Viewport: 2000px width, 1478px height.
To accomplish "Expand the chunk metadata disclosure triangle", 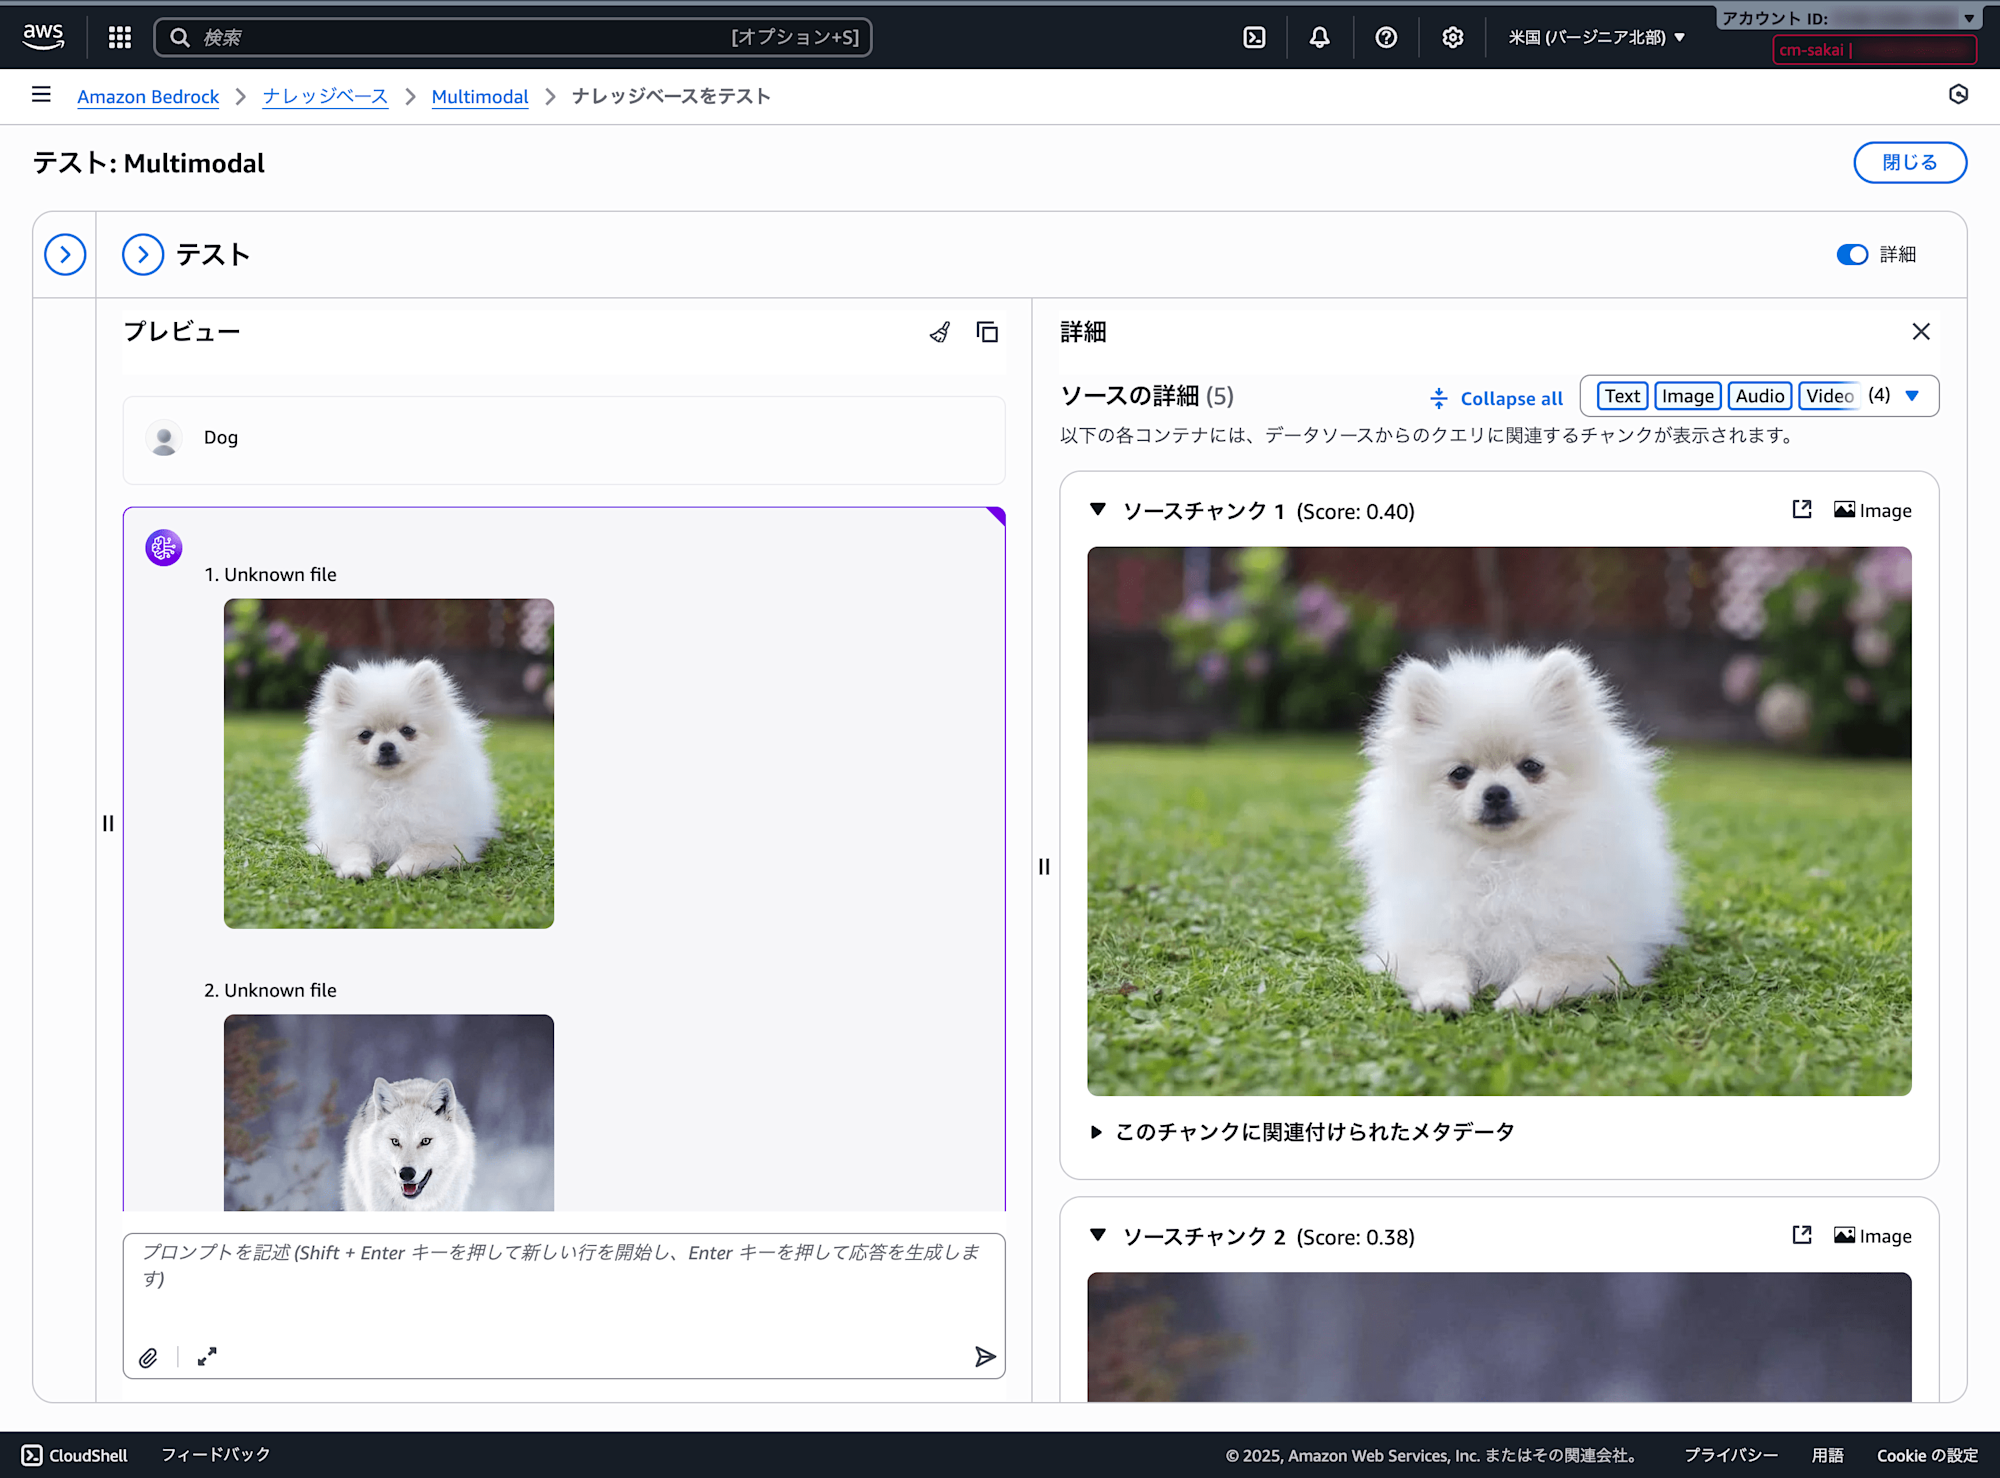I will [x=1096, y=1132].
